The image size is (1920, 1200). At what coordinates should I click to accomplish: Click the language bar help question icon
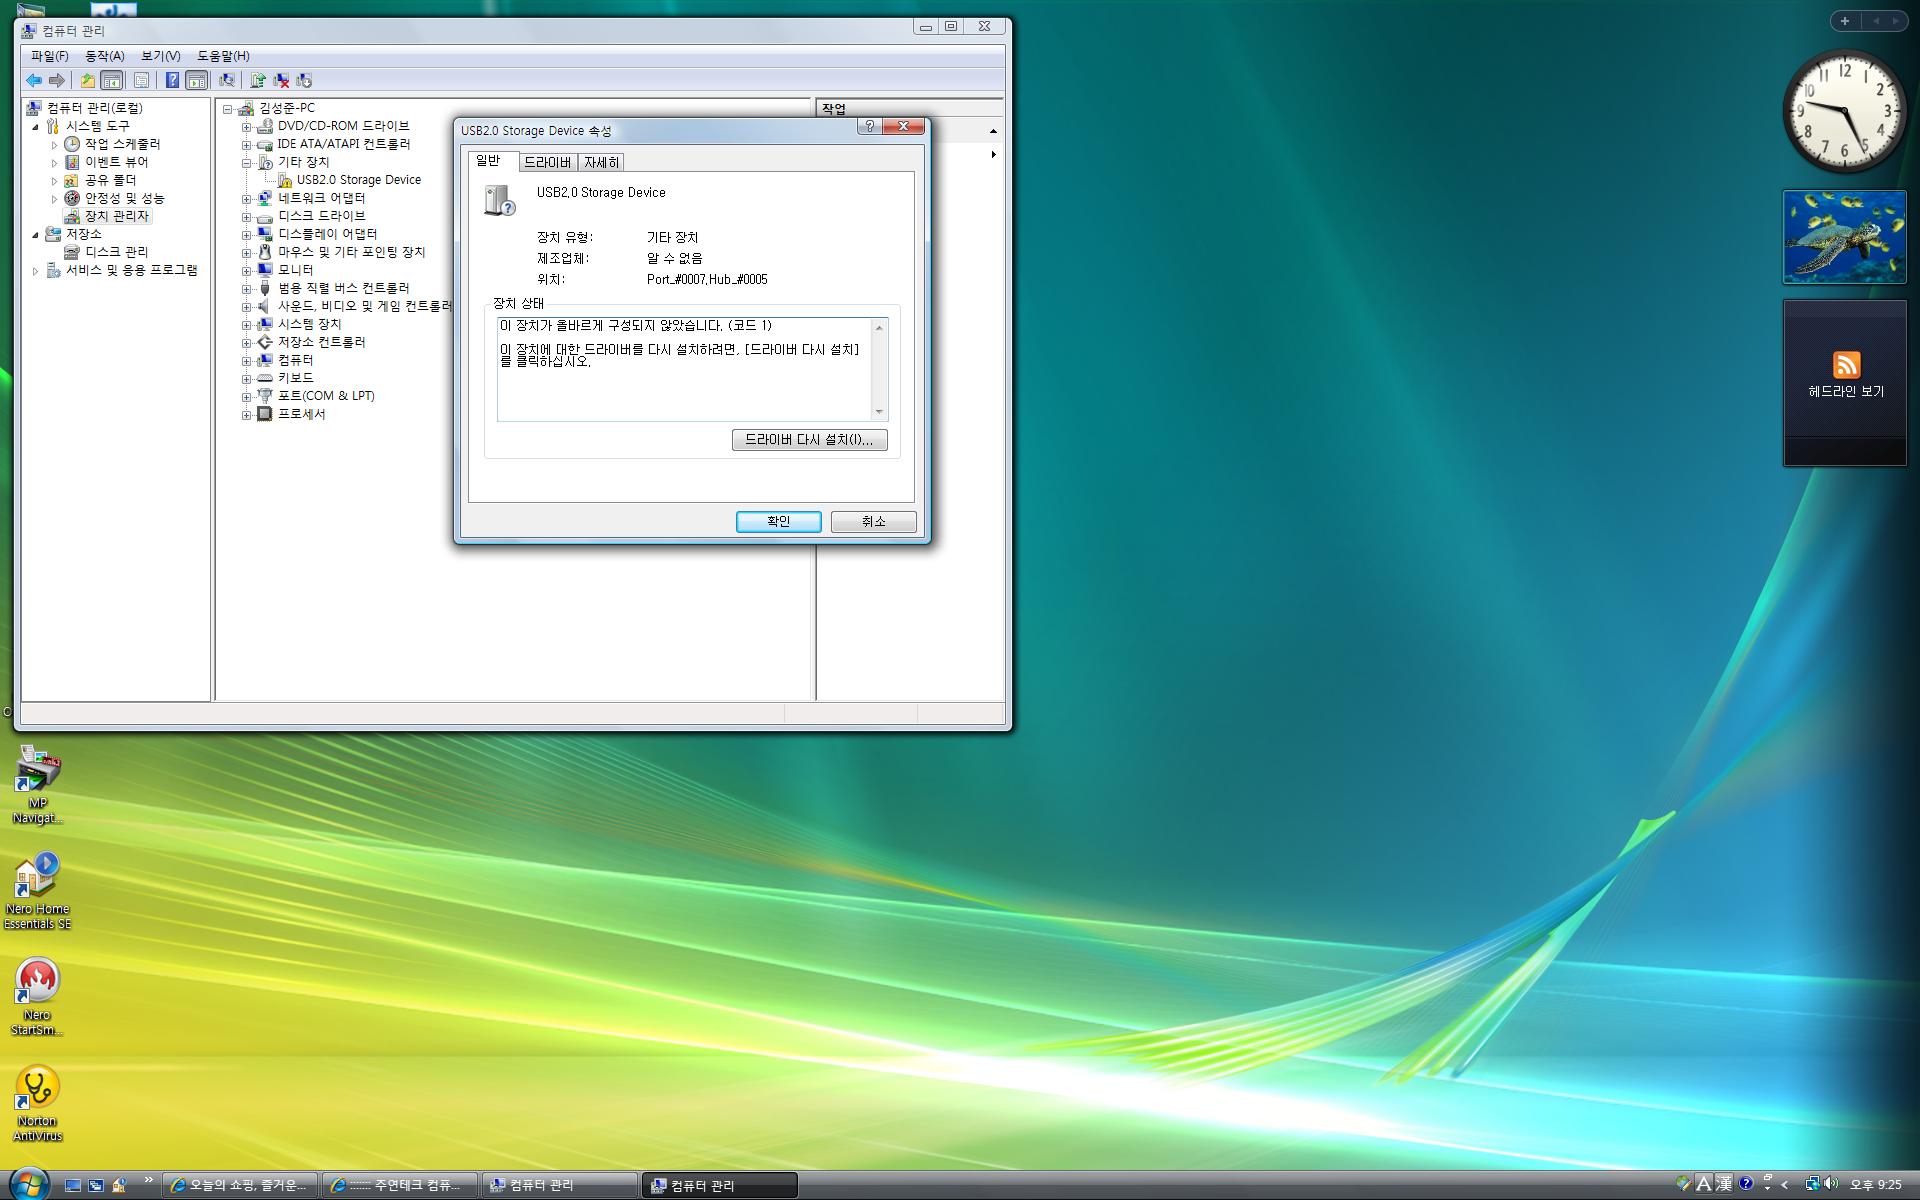pos(1746,1184)
